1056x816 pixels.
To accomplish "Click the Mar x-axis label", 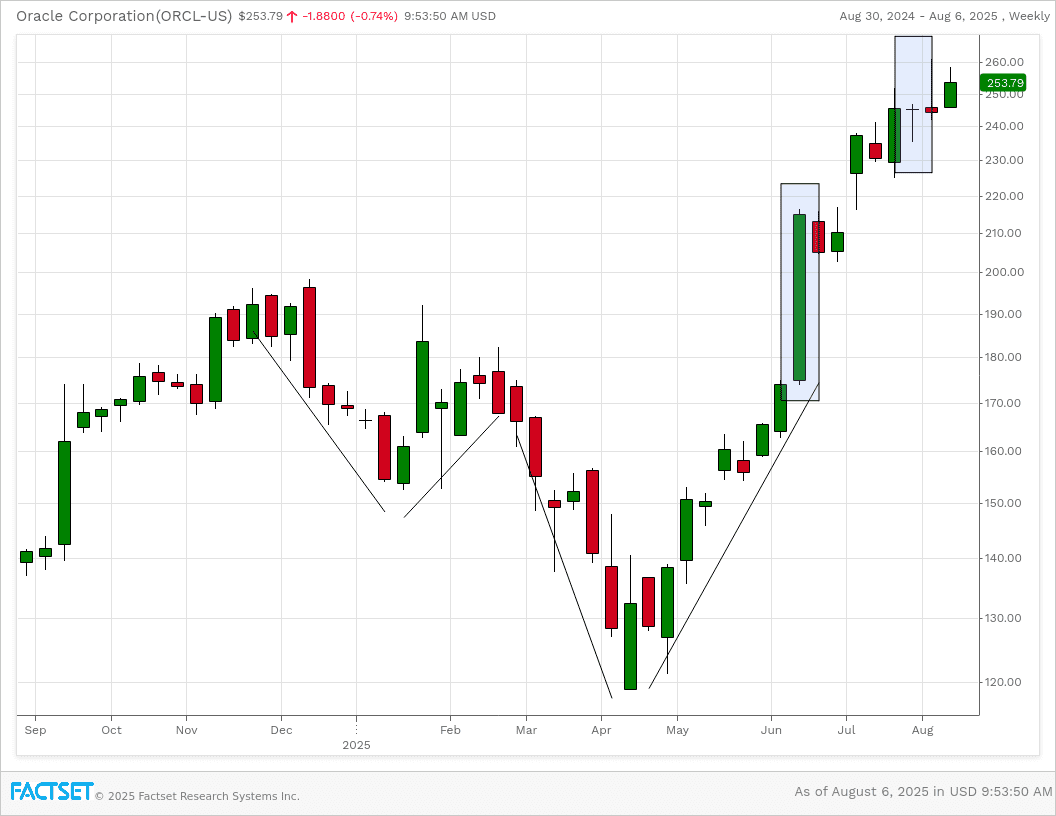I will (x=527, y=730).
